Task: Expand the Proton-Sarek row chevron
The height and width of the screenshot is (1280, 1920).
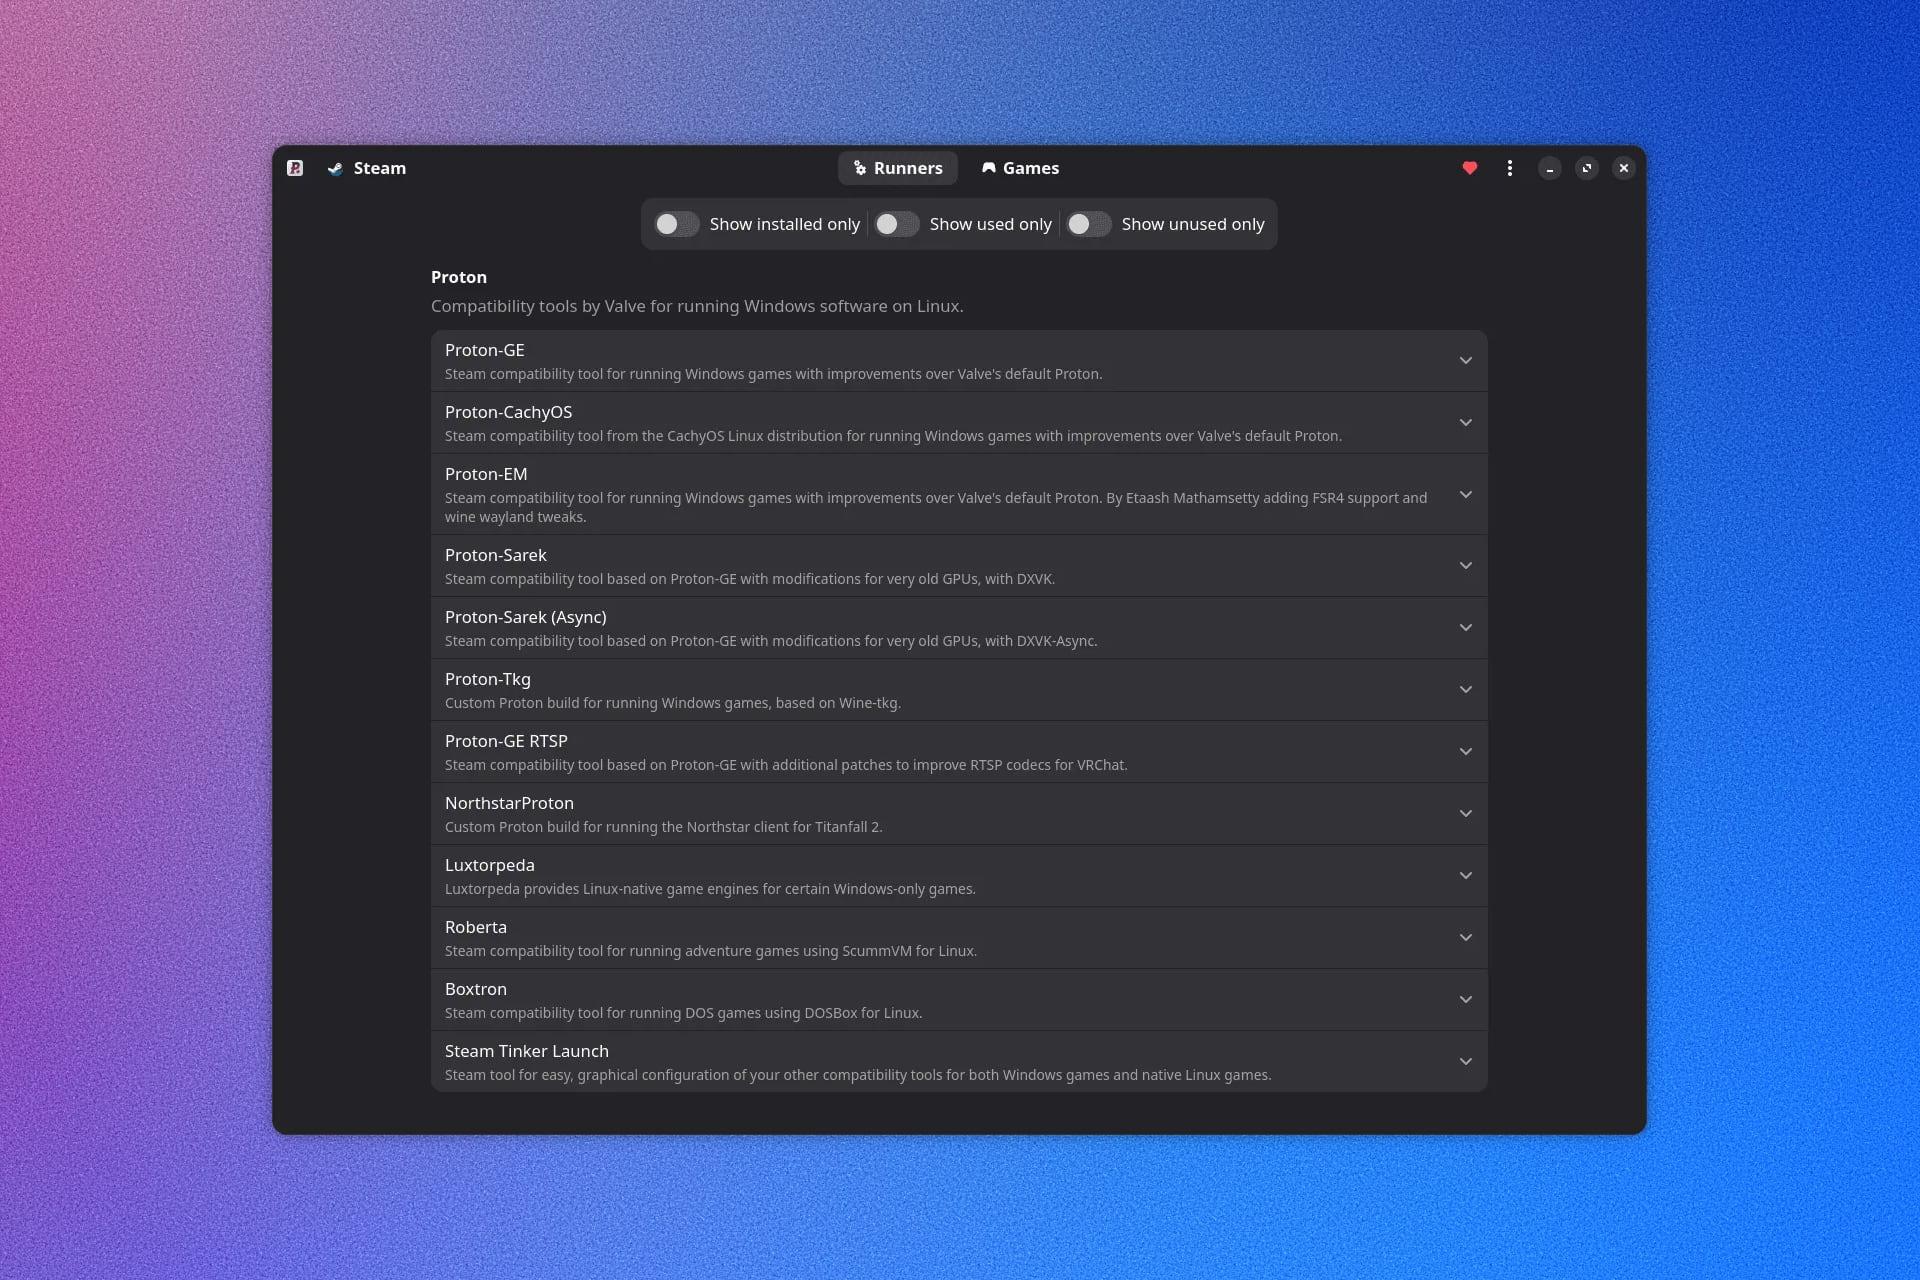Action: click(1466, 565)
